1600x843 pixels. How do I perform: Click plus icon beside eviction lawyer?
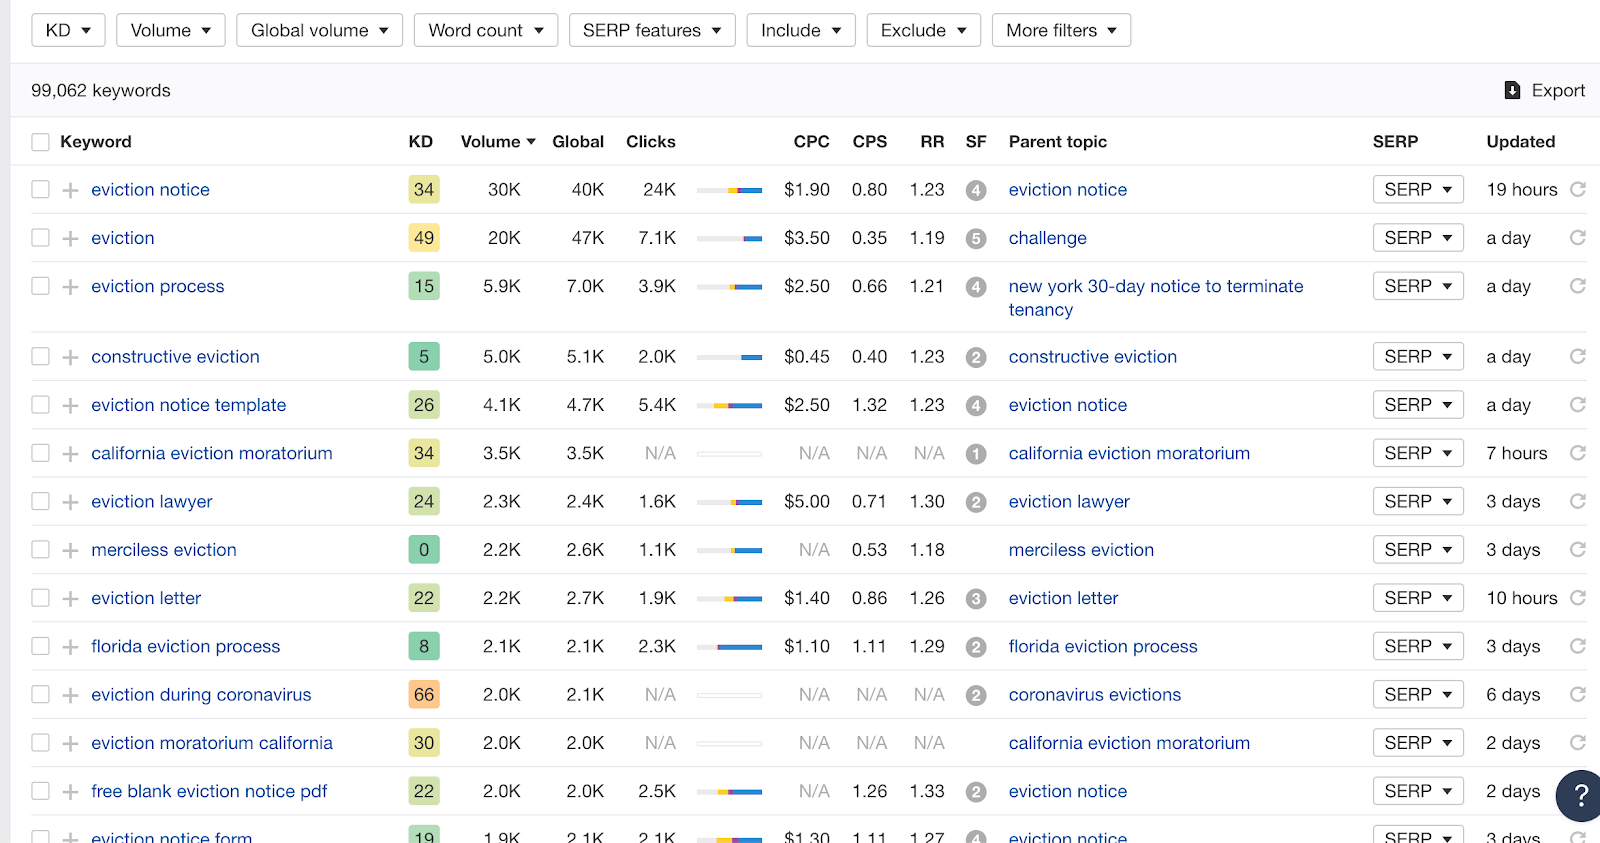(70, 502)
